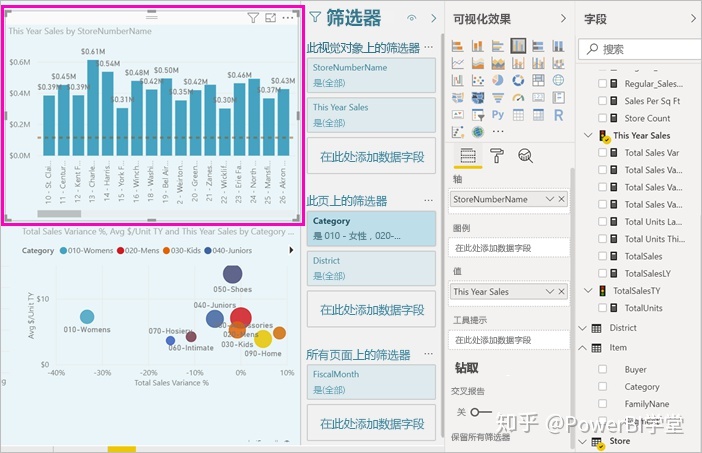702x453 pixels.
Task: Select the line chart visual
Action: 458,63
